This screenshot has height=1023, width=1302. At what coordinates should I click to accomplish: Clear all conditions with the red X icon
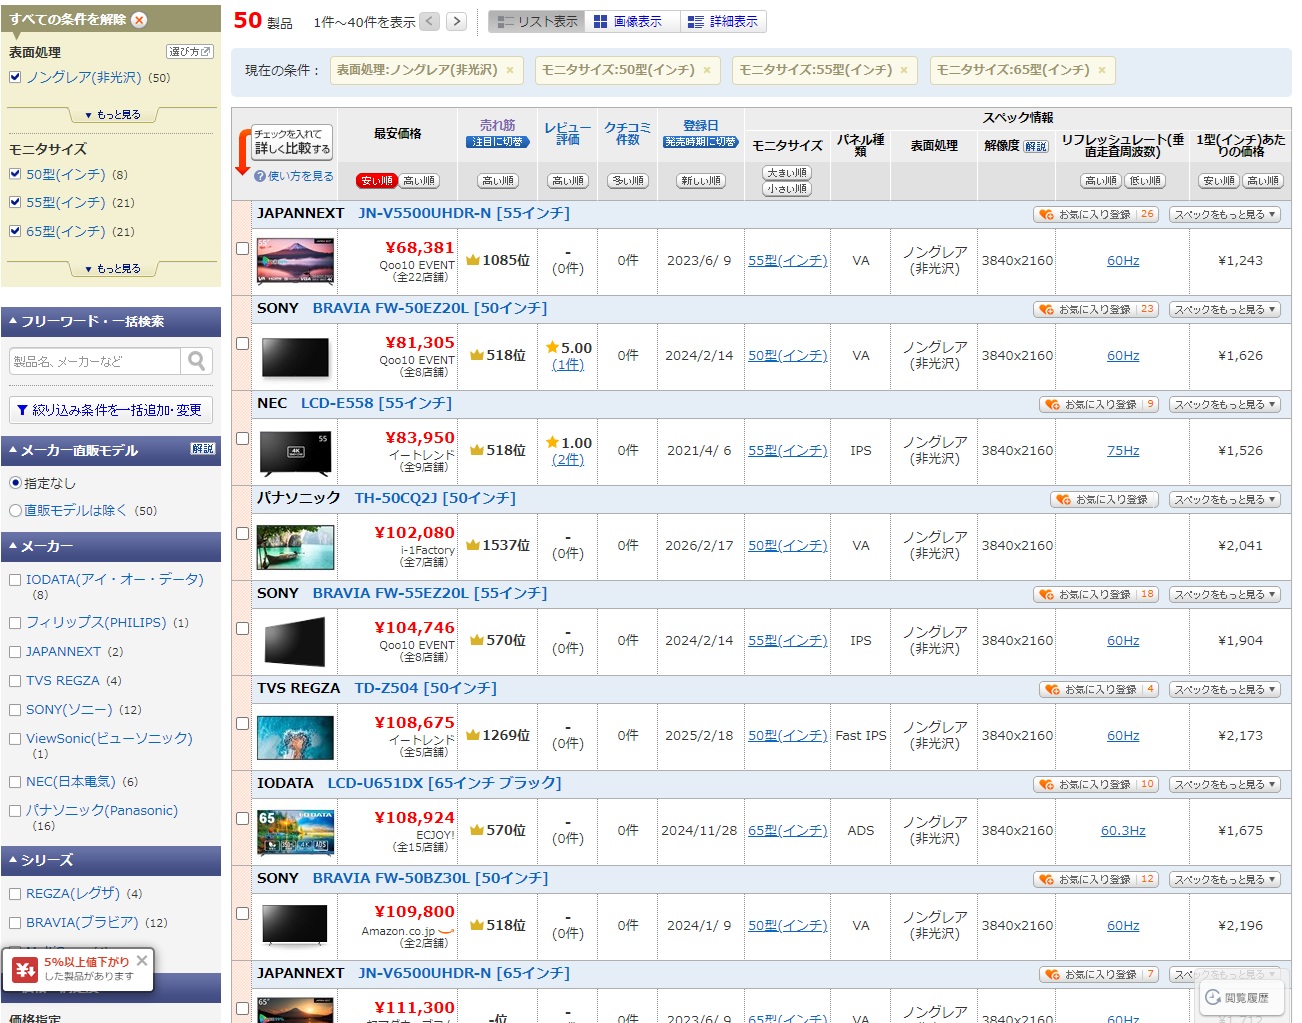139,19
